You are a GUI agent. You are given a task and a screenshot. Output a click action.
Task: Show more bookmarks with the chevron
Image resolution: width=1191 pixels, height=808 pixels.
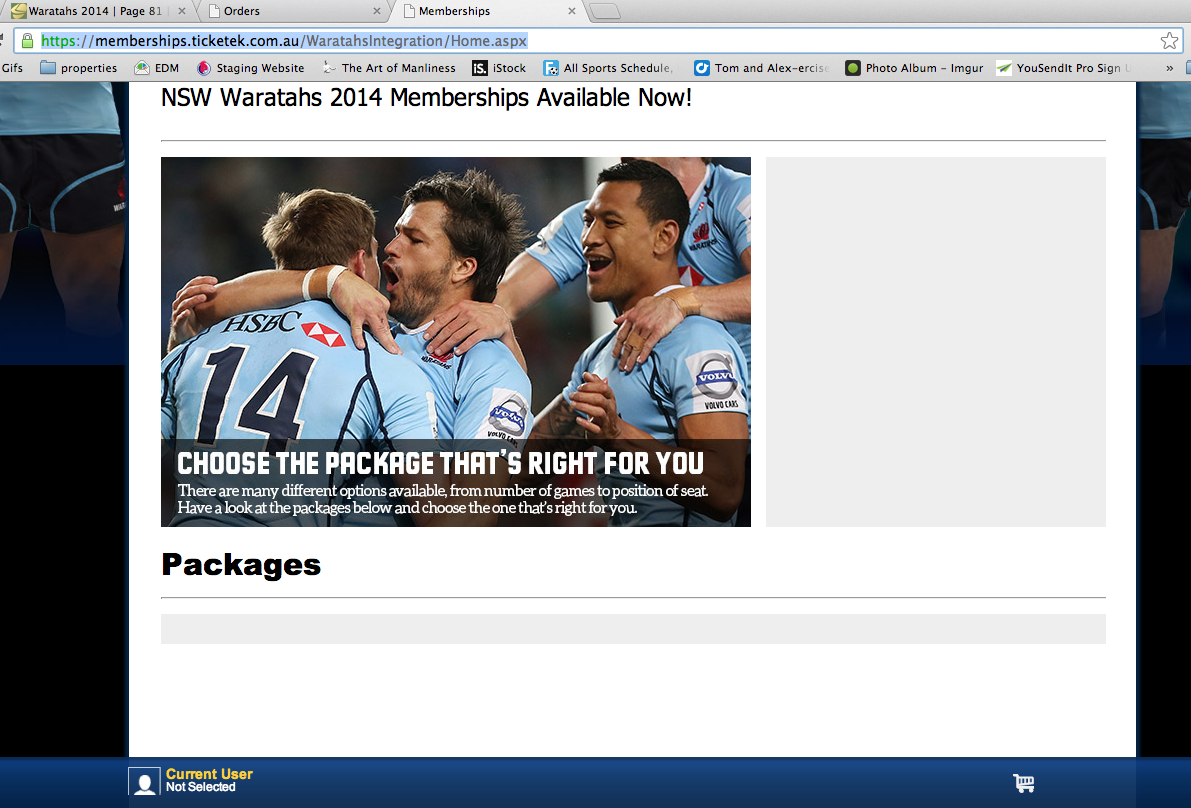[1170, 68]
